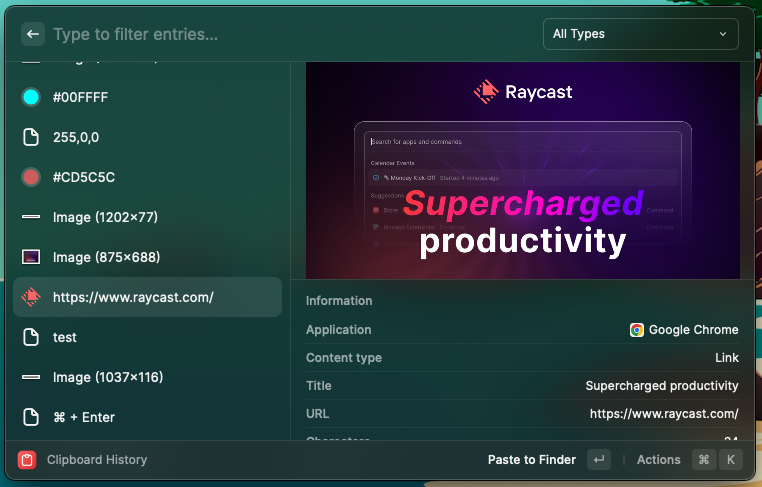Image resolution: width=762 pixels, height=487 pixels.
Task: Click the URL value in Information
Action: click(x=664, y=414)
